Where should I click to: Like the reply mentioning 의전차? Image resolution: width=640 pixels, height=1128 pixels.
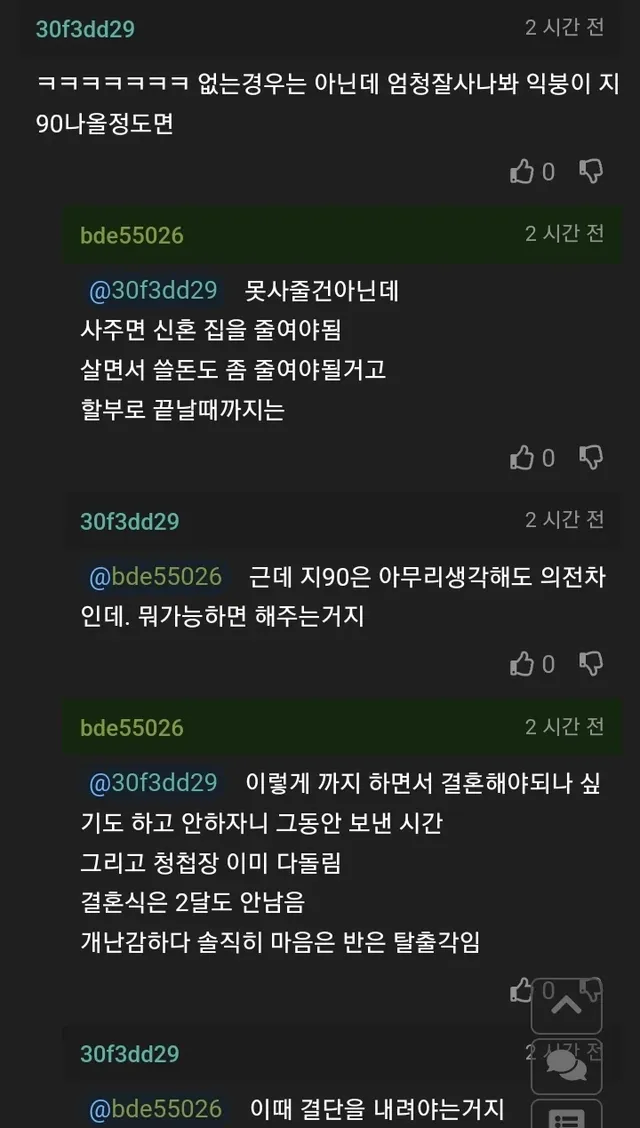(x=523, y=664)
